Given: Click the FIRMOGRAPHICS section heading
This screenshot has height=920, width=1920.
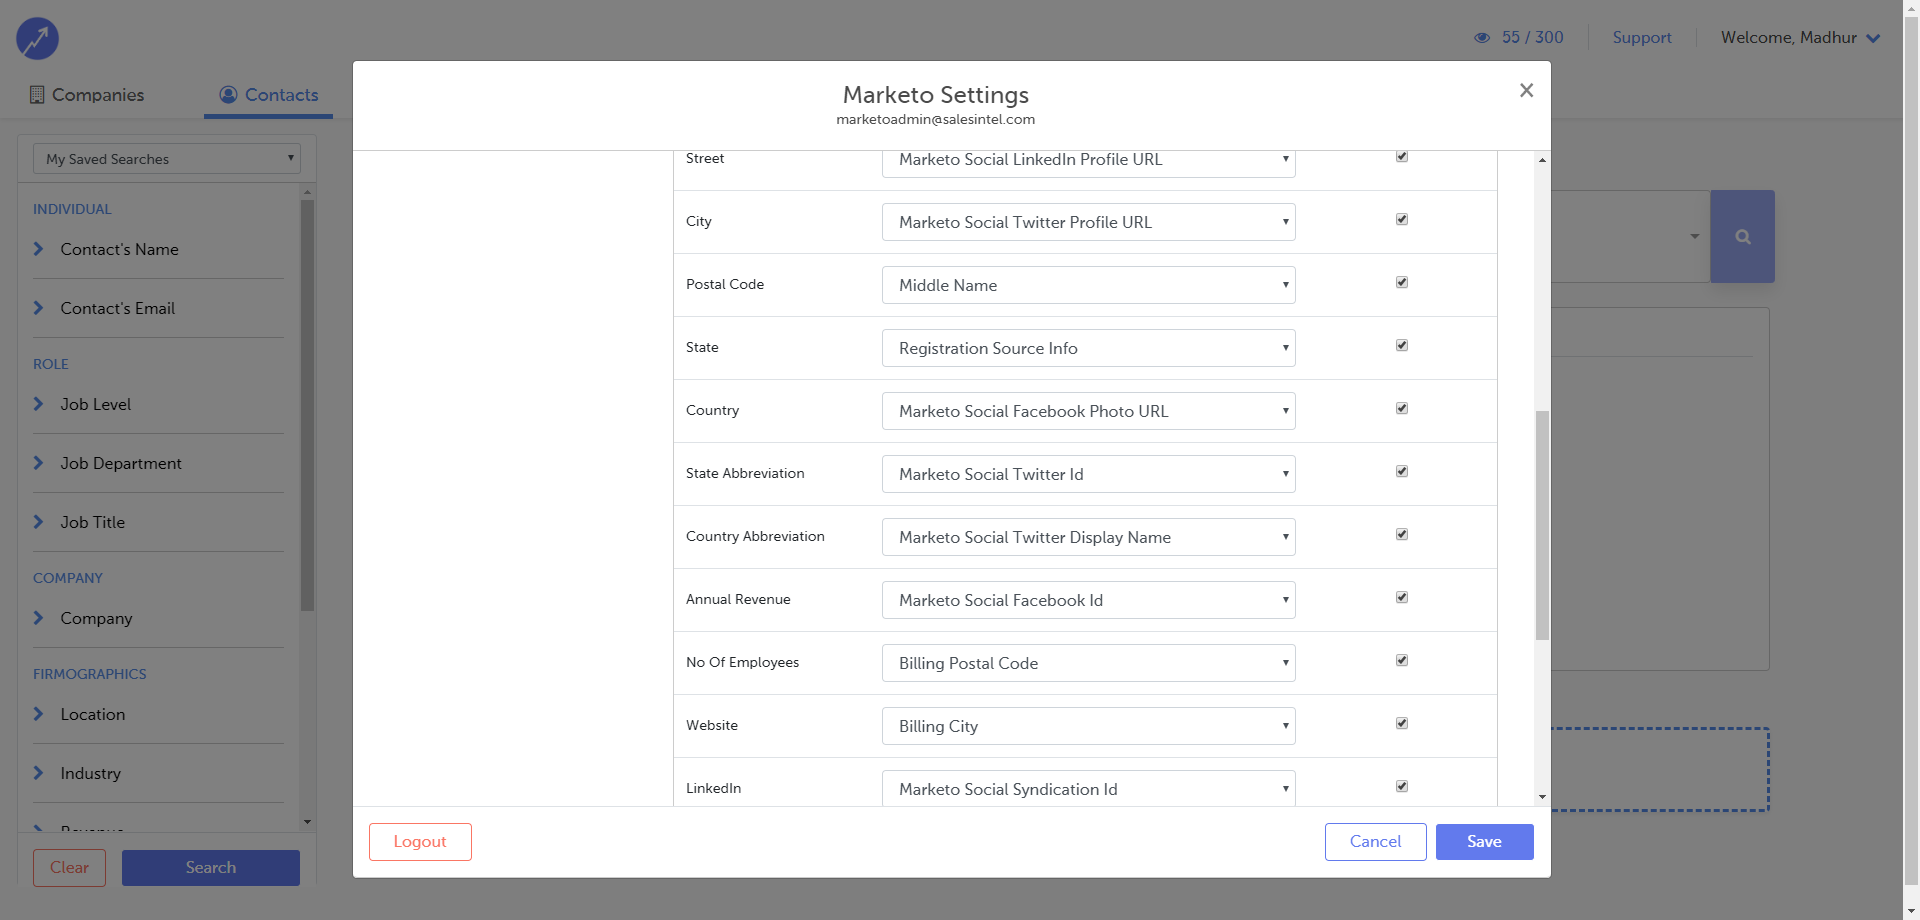Looking at the screenshot, I should 90,675.
